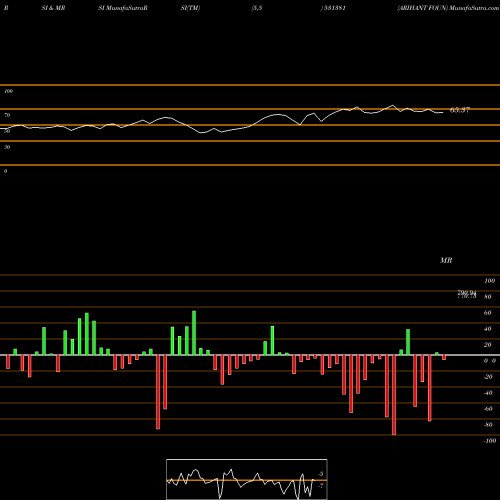This screenshot has height=500, width=500.
Task: Click the -7 label in the mini chart
Action: coord(320,486)
